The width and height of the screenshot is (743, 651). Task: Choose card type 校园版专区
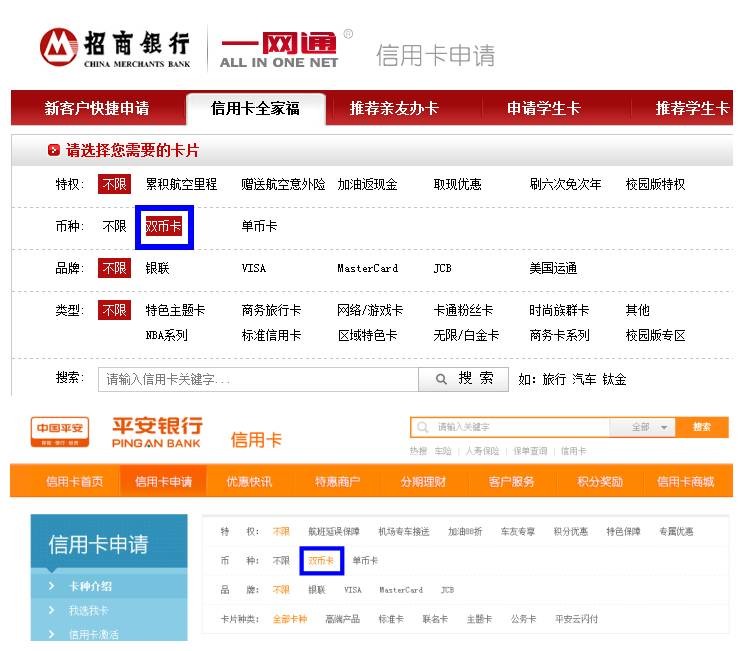click(x=655, y=335)
